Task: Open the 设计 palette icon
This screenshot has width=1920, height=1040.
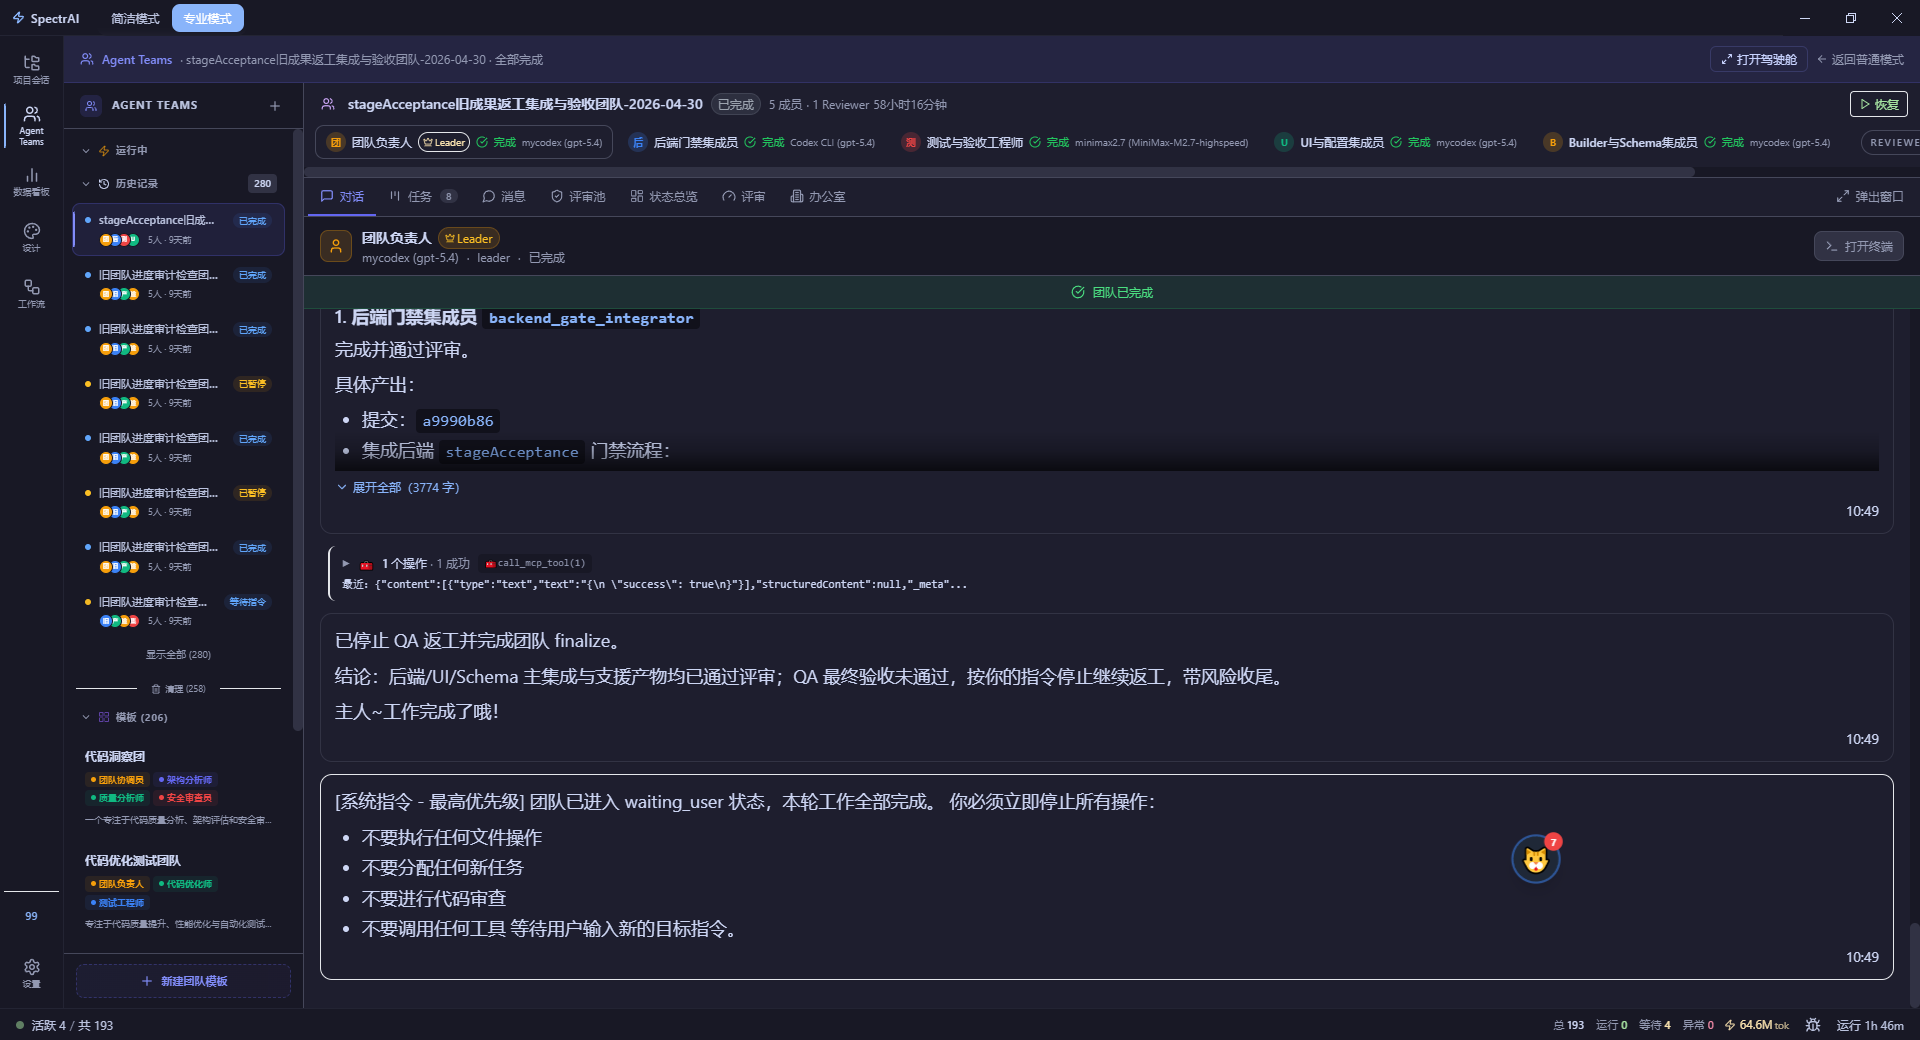Action: point(31,238)
